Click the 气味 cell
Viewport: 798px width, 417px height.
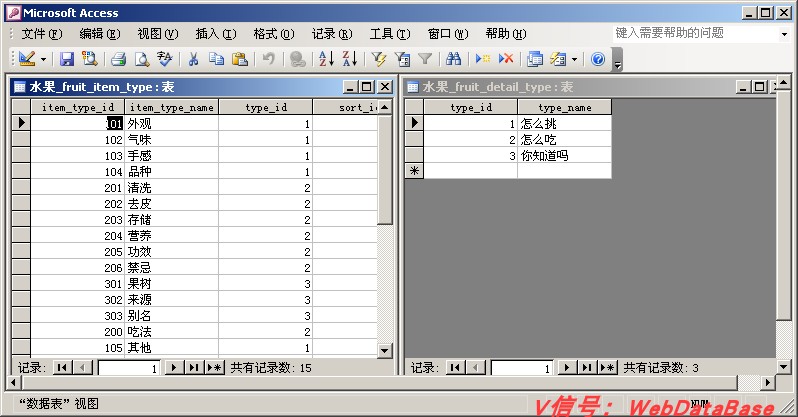172,140
